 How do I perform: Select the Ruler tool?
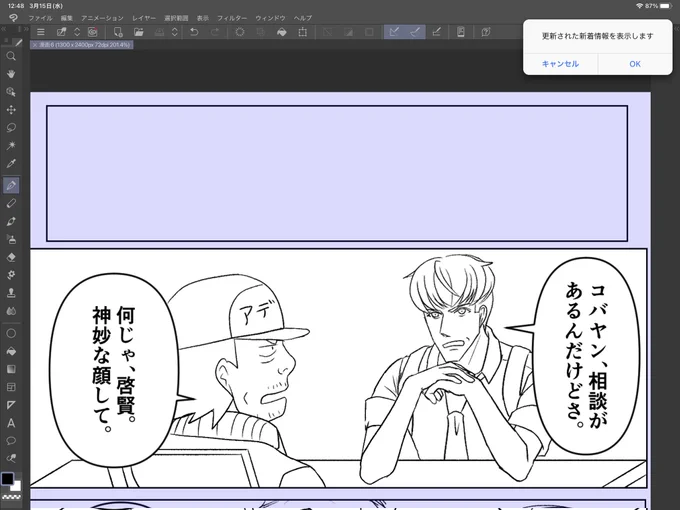point(11,405)
